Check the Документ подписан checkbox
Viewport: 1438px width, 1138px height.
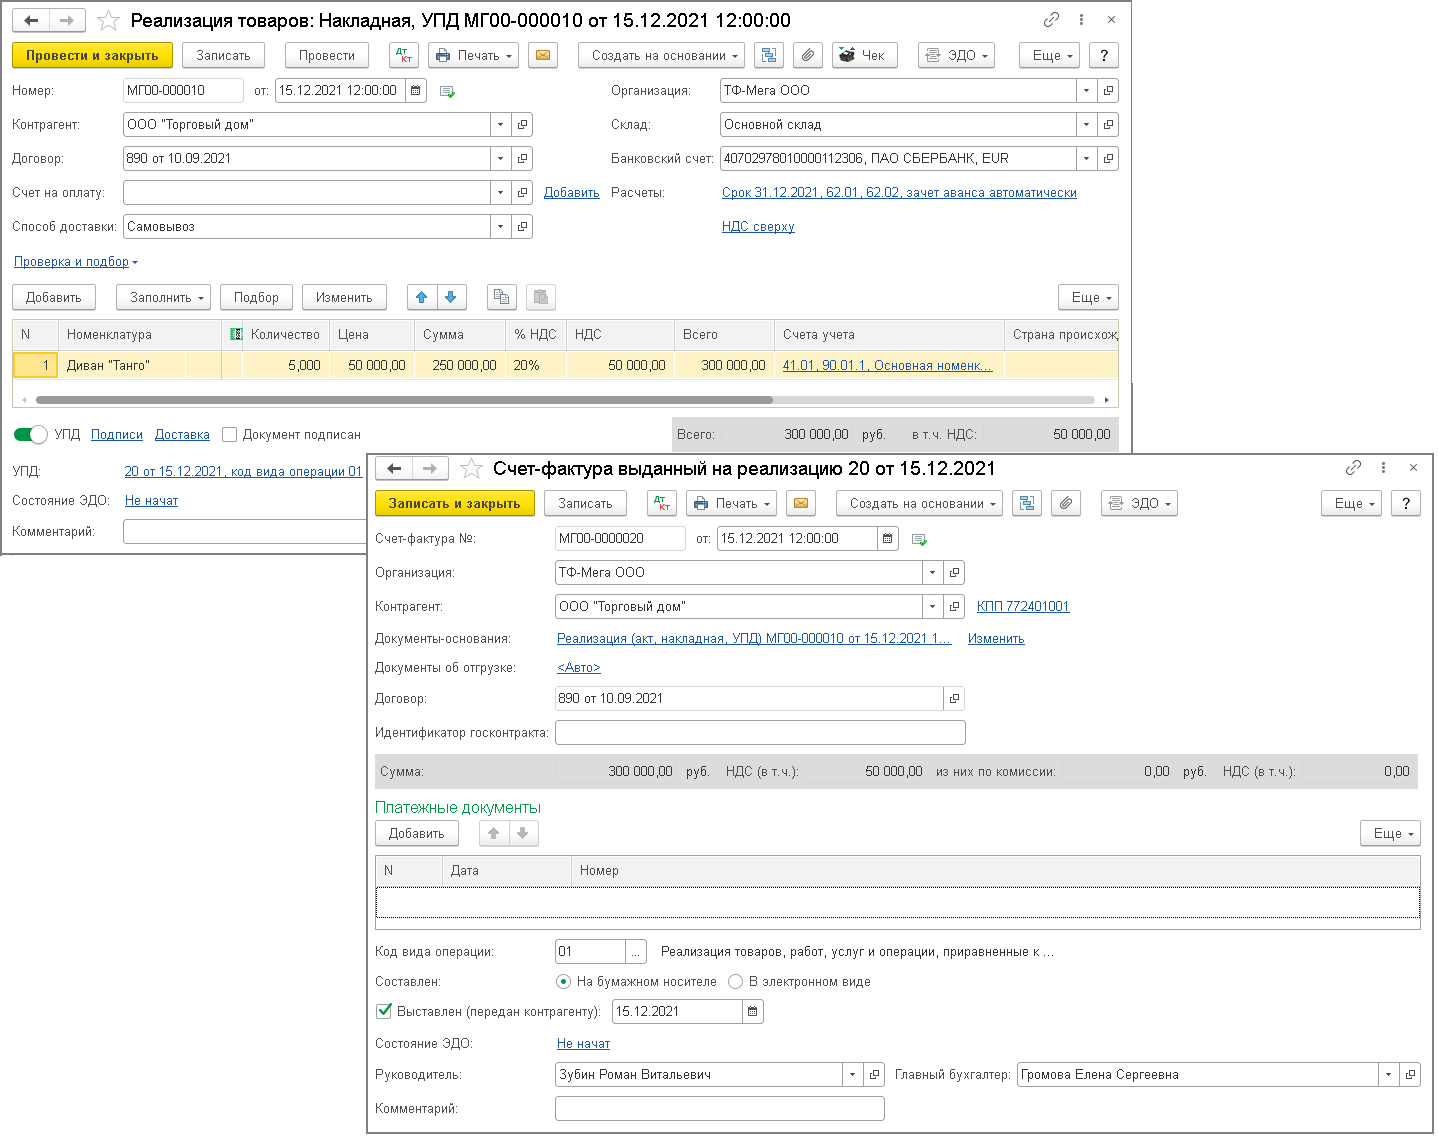(x=230, y=434)
